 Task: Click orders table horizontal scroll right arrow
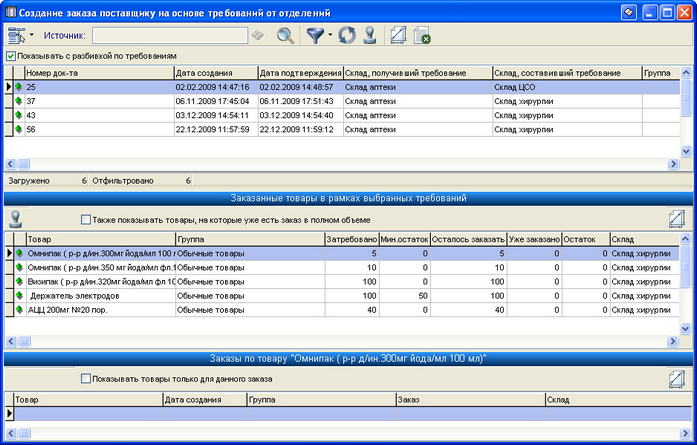tap(685, 433)
